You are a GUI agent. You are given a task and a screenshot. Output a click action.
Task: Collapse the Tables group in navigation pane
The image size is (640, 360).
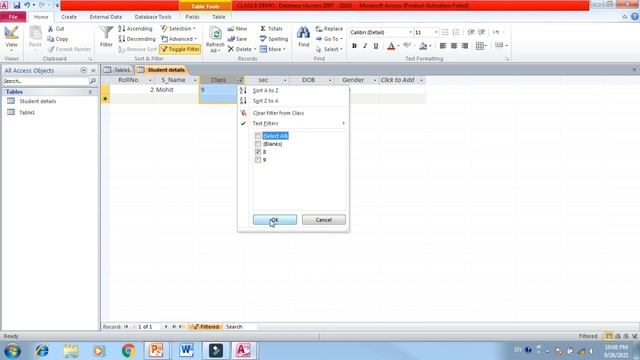coord(90,92)
